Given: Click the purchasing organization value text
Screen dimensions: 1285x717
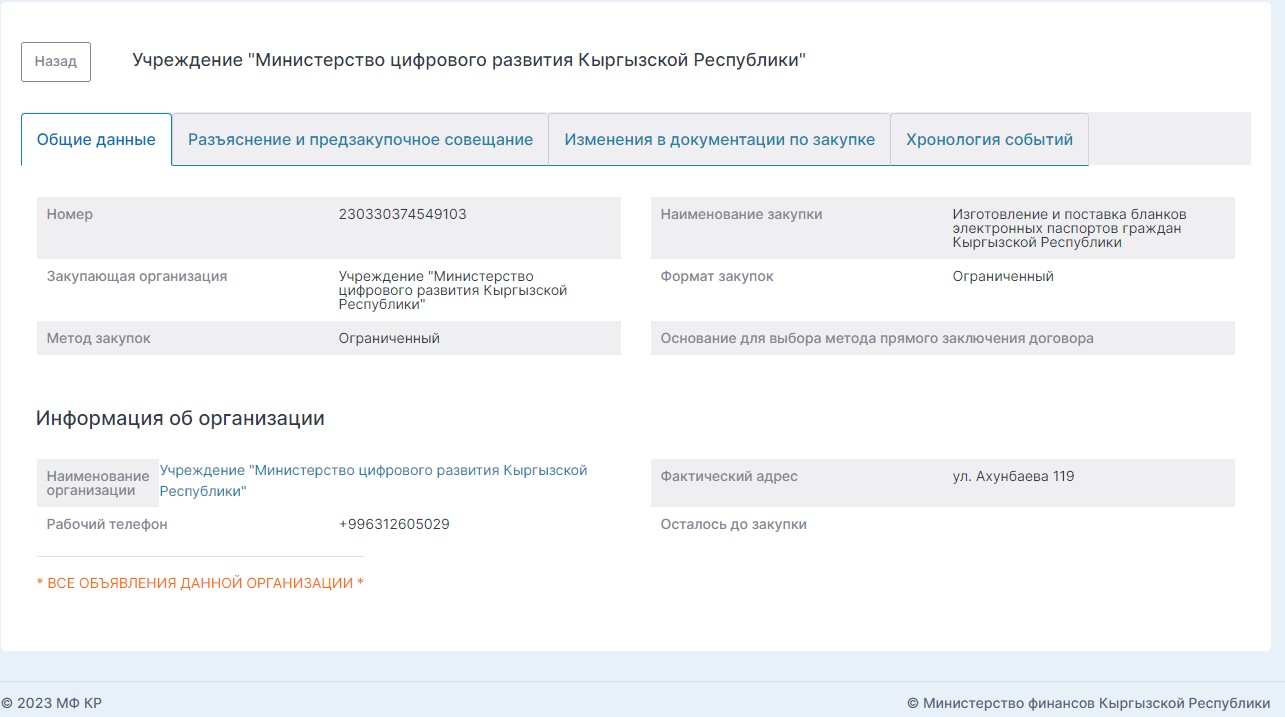Looking at the screenshot, I should pyautogui.click(x=453, y=291).
